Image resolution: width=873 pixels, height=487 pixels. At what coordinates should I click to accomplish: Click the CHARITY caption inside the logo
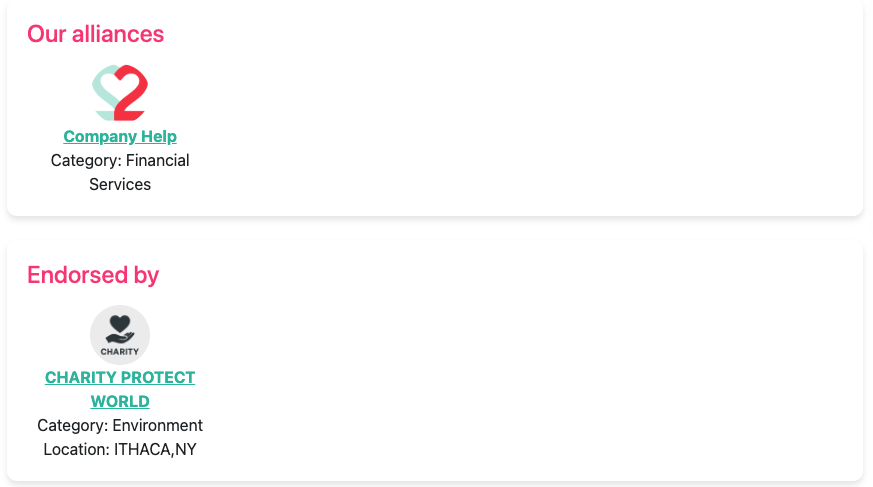point(120,351)
